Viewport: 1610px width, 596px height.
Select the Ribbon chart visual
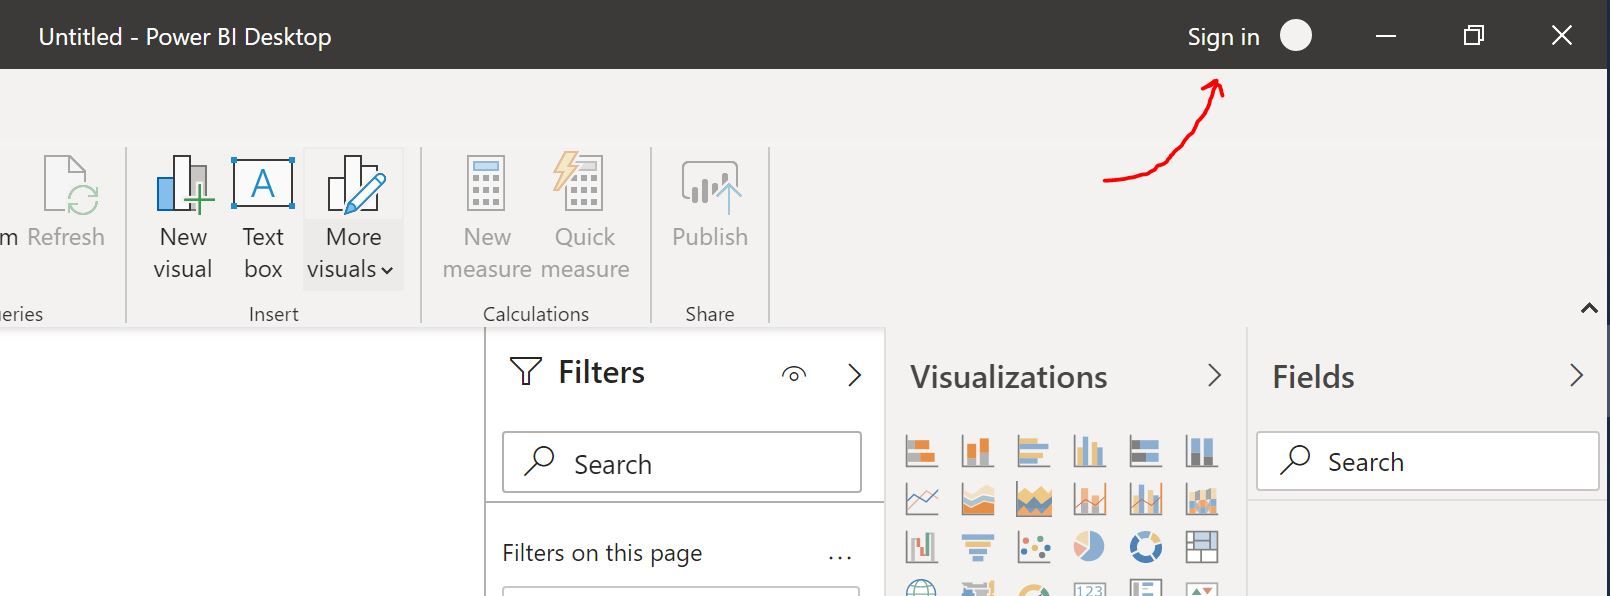[x=1202, y=499]
